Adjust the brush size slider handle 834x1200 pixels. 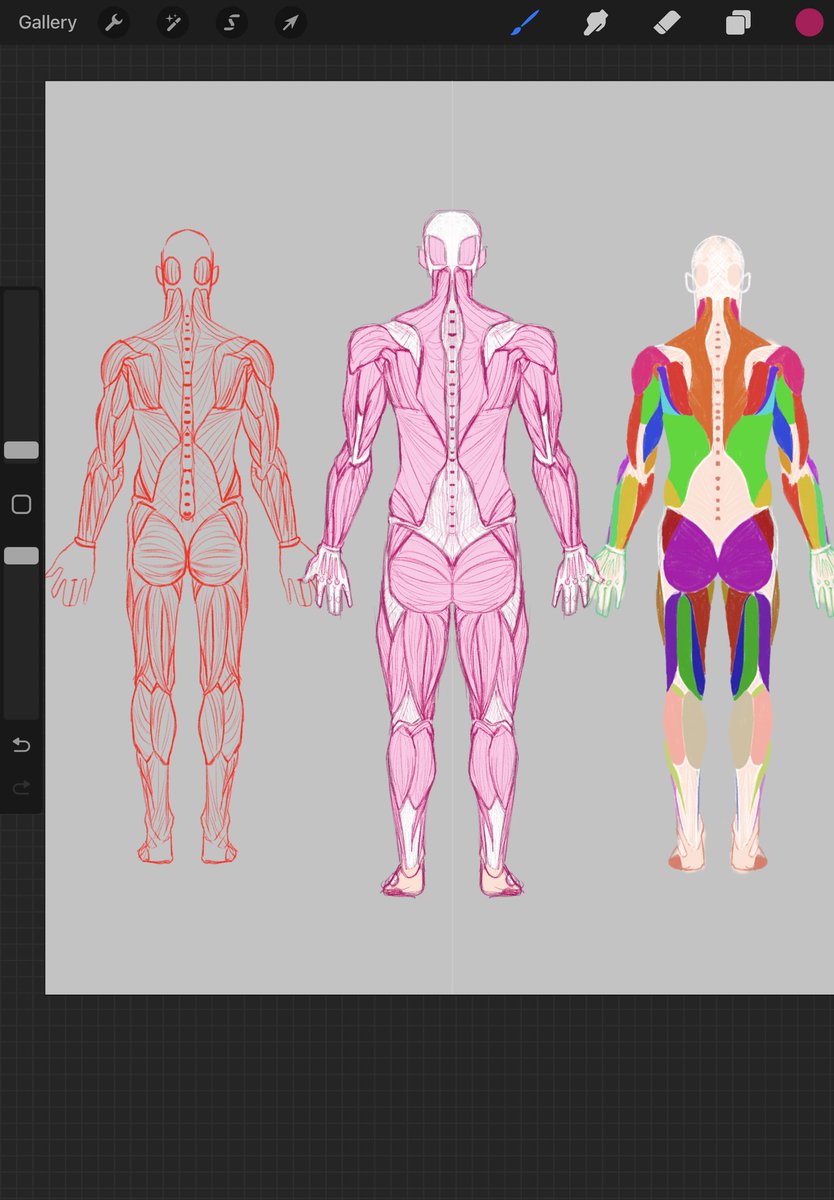pyautogui.click(x=21, y=450)
